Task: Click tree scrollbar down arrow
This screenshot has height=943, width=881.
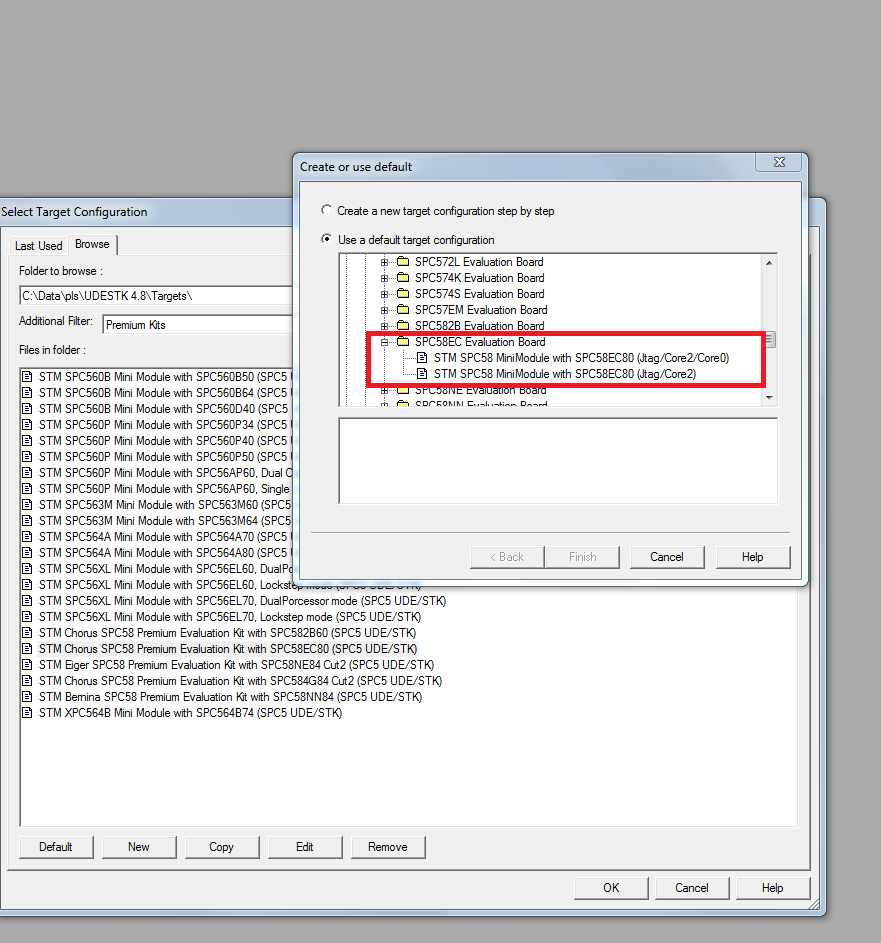Action: (769, 398)
